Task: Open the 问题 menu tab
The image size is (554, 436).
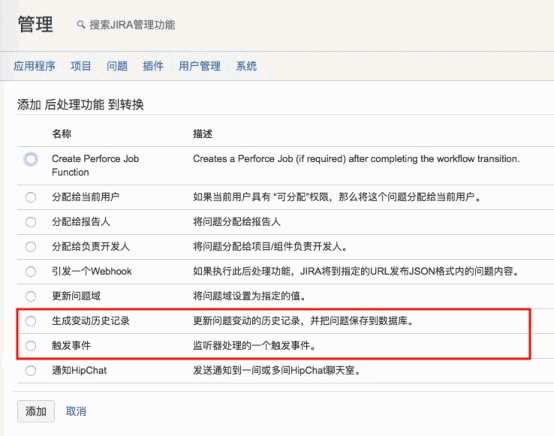Action: coord(117,66)
